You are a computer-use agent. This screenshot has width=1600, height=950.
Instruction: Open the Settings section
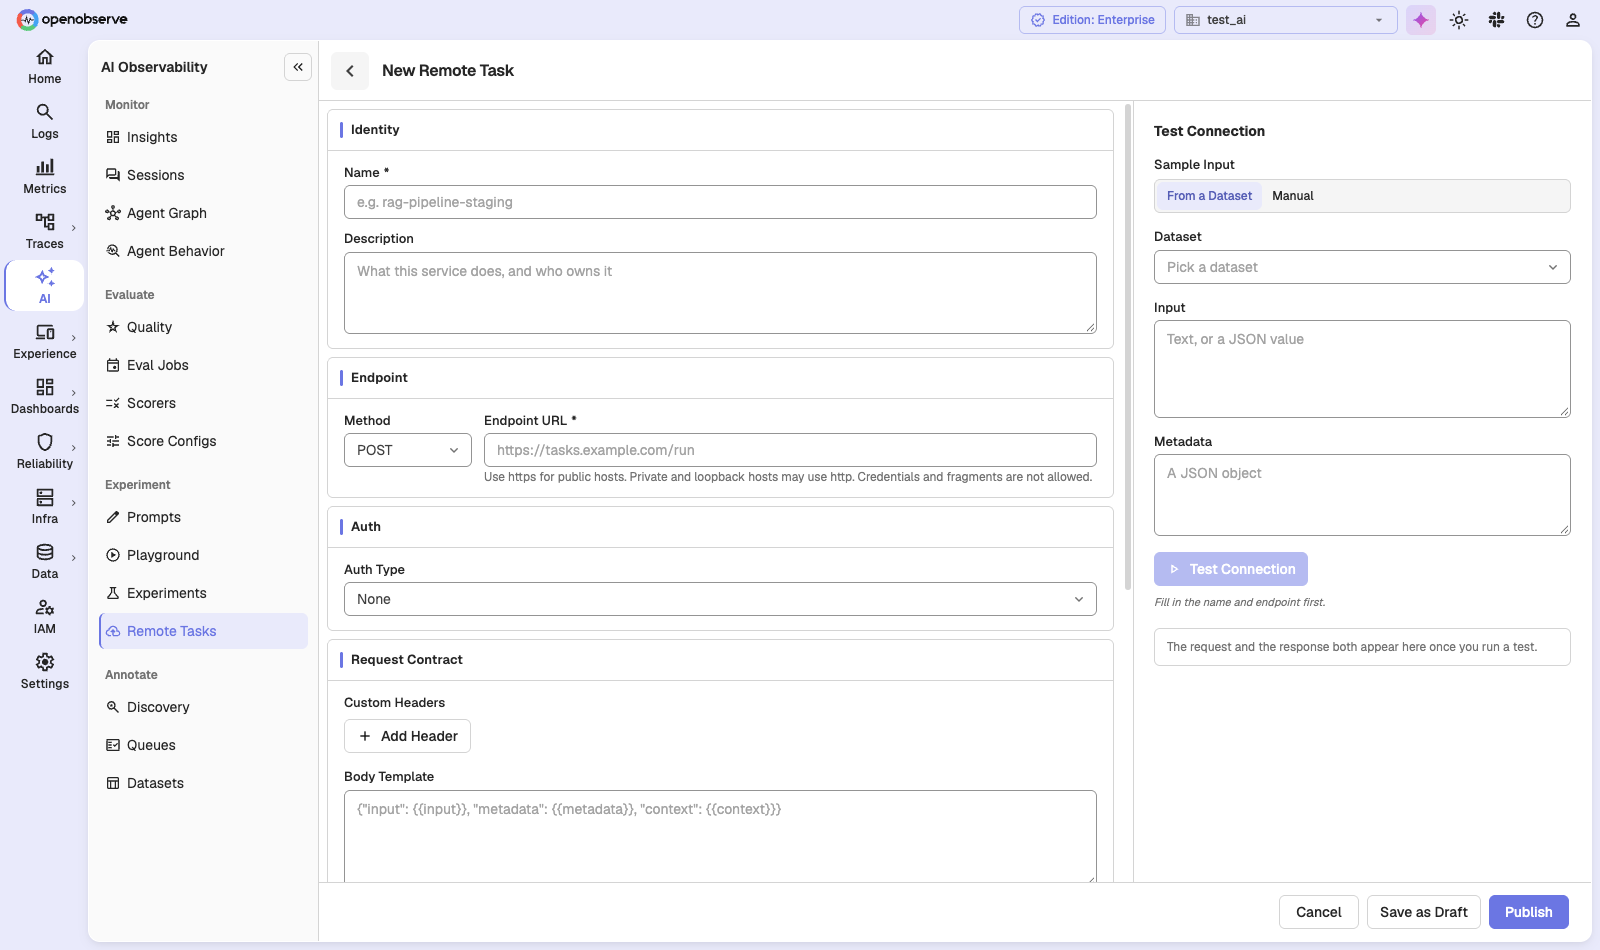[44, 672]
